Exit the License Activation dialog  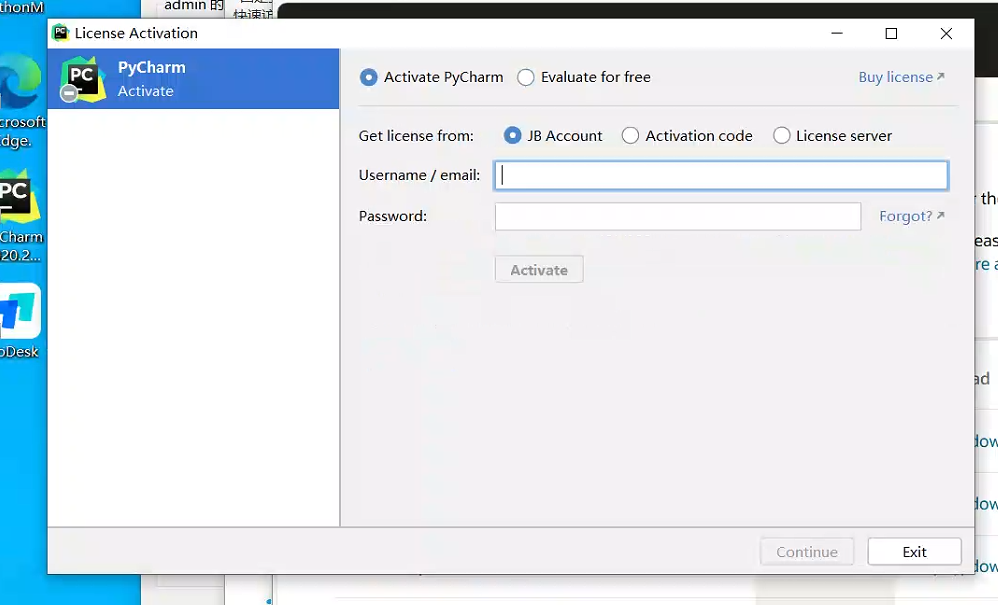click(914, 552)
